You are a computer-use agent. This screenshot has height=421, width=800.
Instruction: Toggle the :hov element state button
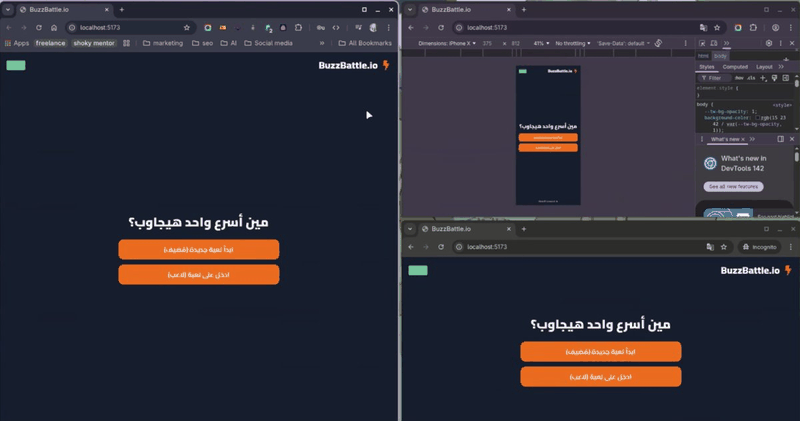[739, 78]
